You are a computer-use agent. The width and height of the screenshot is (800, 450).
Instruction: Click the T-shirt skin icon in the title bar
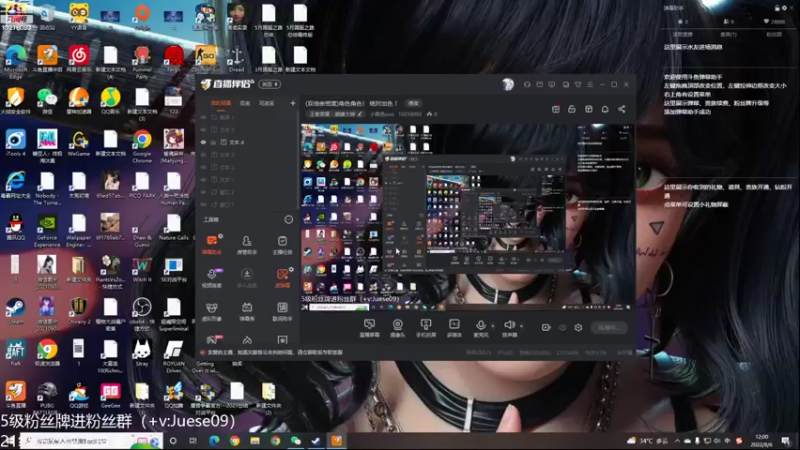[578, 84]
